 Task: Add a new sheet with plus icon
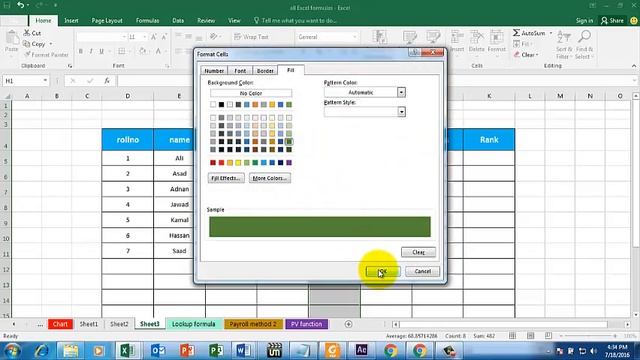[x=348, y=324]
